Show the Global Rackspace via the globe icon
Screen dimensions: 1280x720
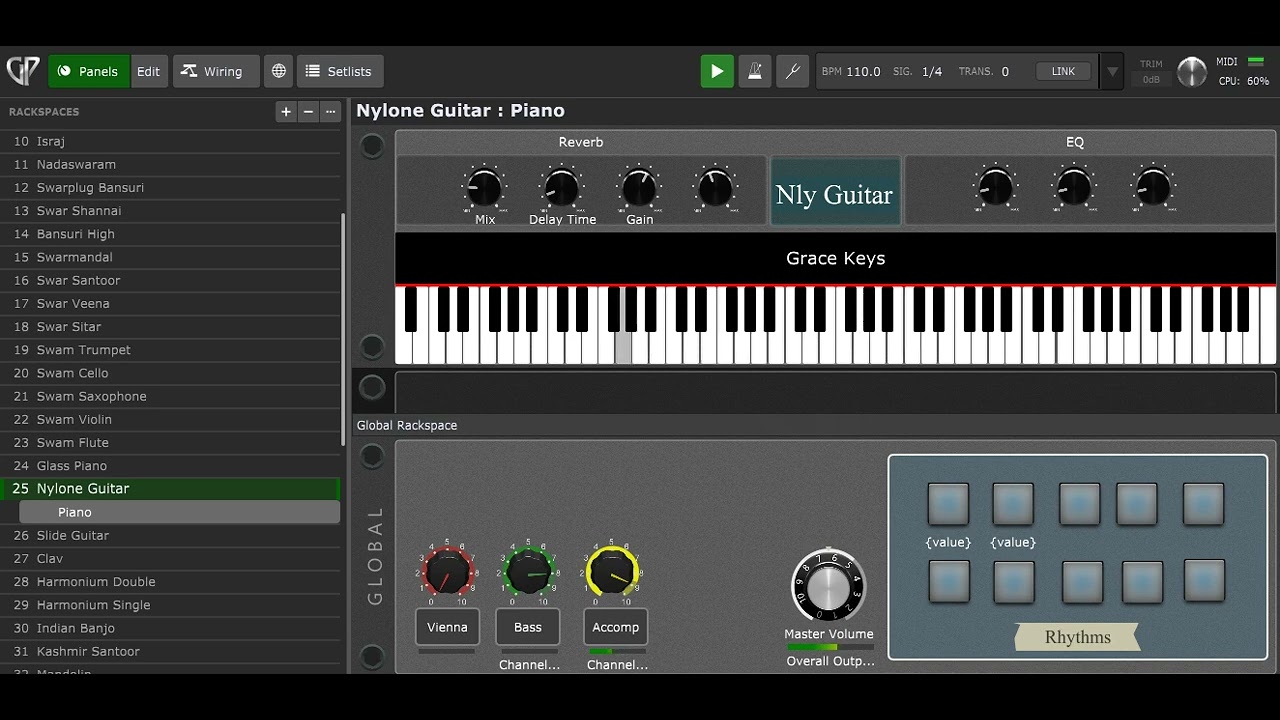[279, 71]
